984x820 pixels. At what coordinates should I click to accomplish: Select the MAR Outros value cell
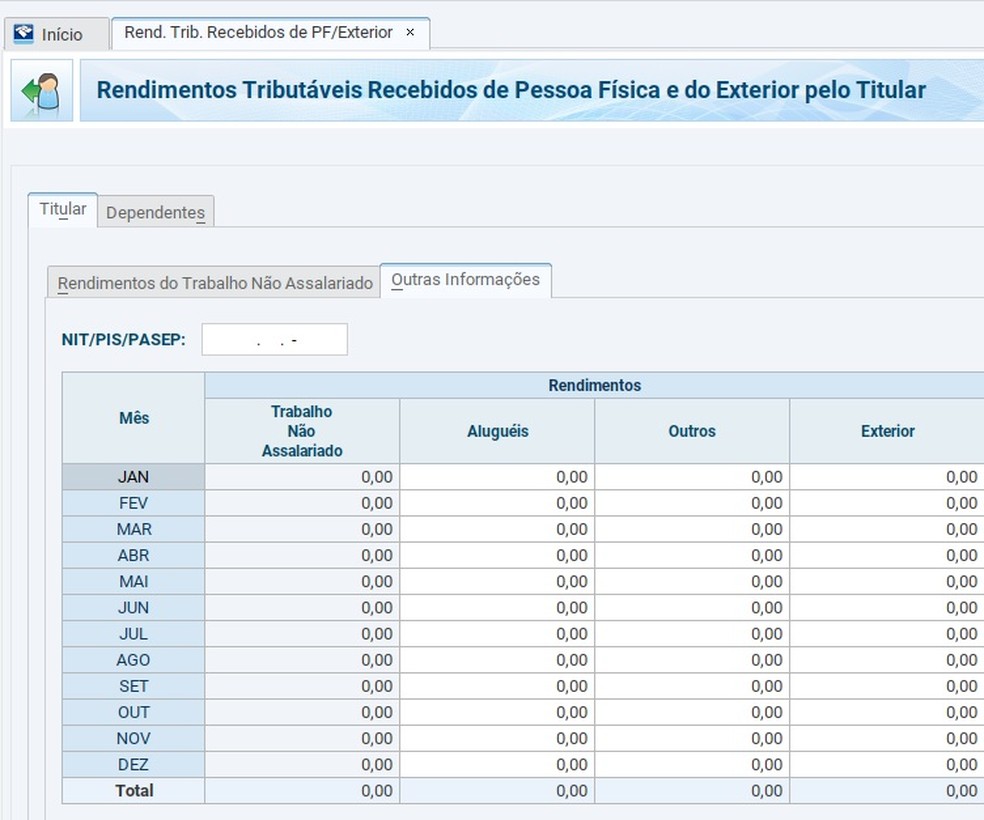click(692, 529)
